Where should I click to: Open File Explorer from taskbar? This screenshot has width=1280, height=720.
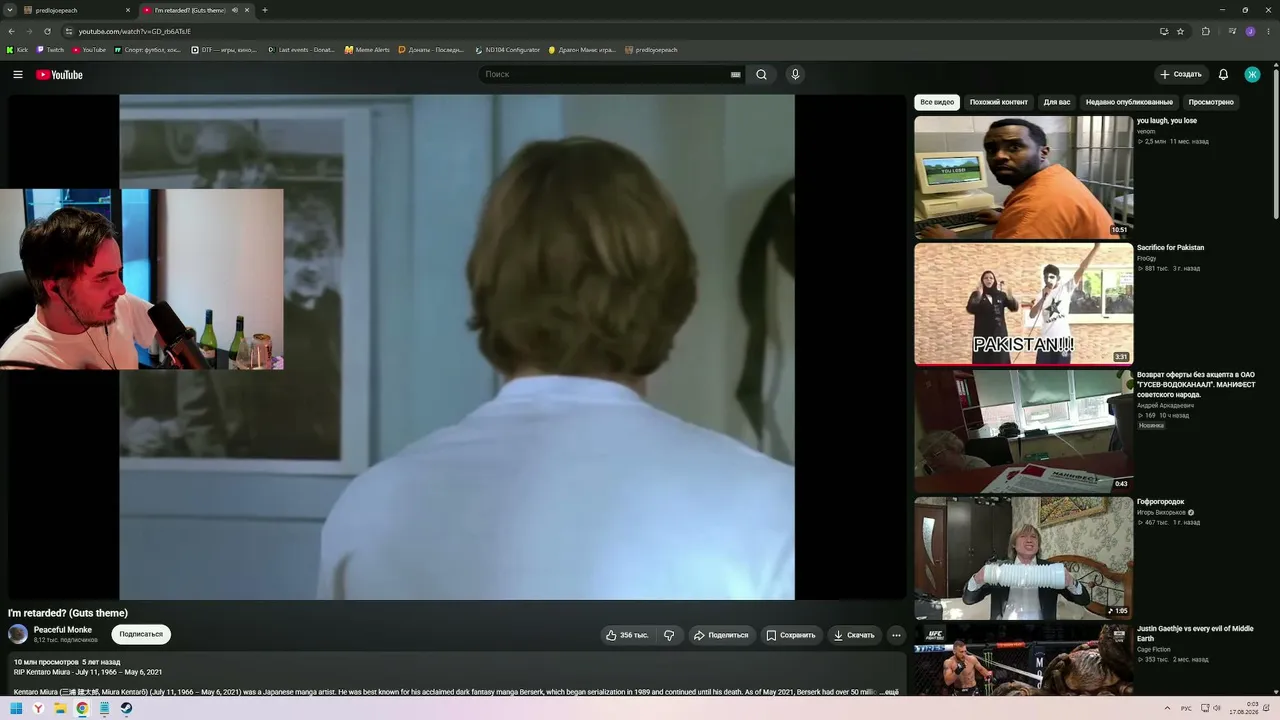[60, 708]
